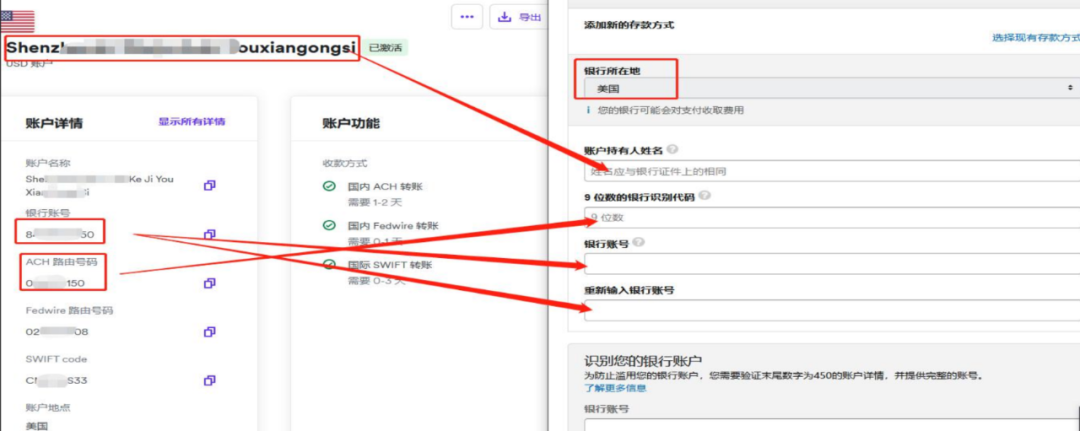Open the three-dot more options menu

(x=467, y=16)
